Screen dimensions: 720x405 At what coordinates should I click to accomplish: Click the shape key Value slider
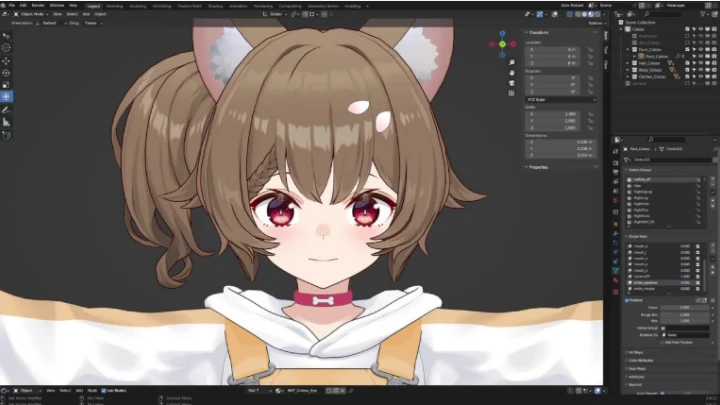pos(684,308)
